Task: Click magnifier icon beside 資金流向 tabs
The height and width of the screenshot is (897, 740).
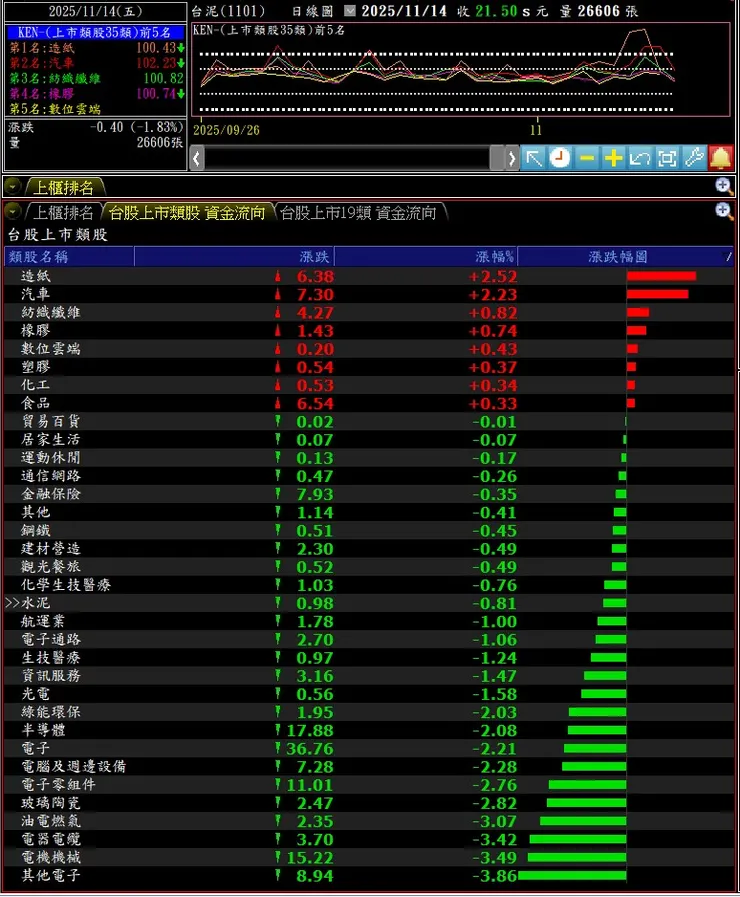Action: click(723, 211)
